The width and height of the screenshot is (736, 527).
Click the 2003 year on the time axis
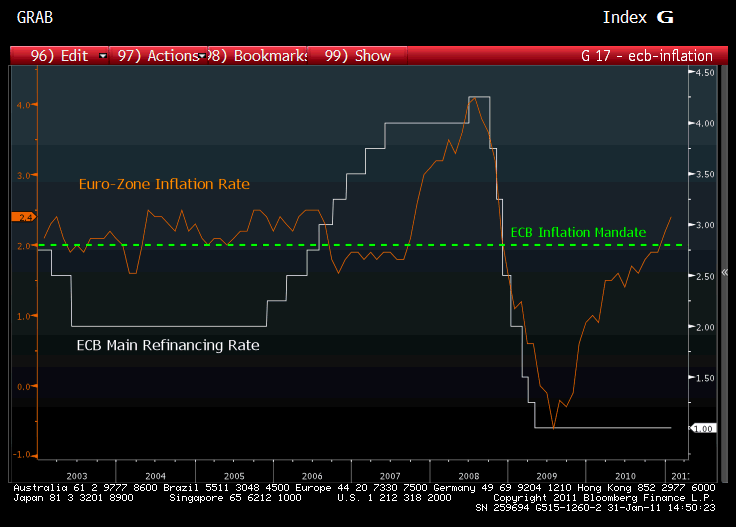tap(78, 475)
